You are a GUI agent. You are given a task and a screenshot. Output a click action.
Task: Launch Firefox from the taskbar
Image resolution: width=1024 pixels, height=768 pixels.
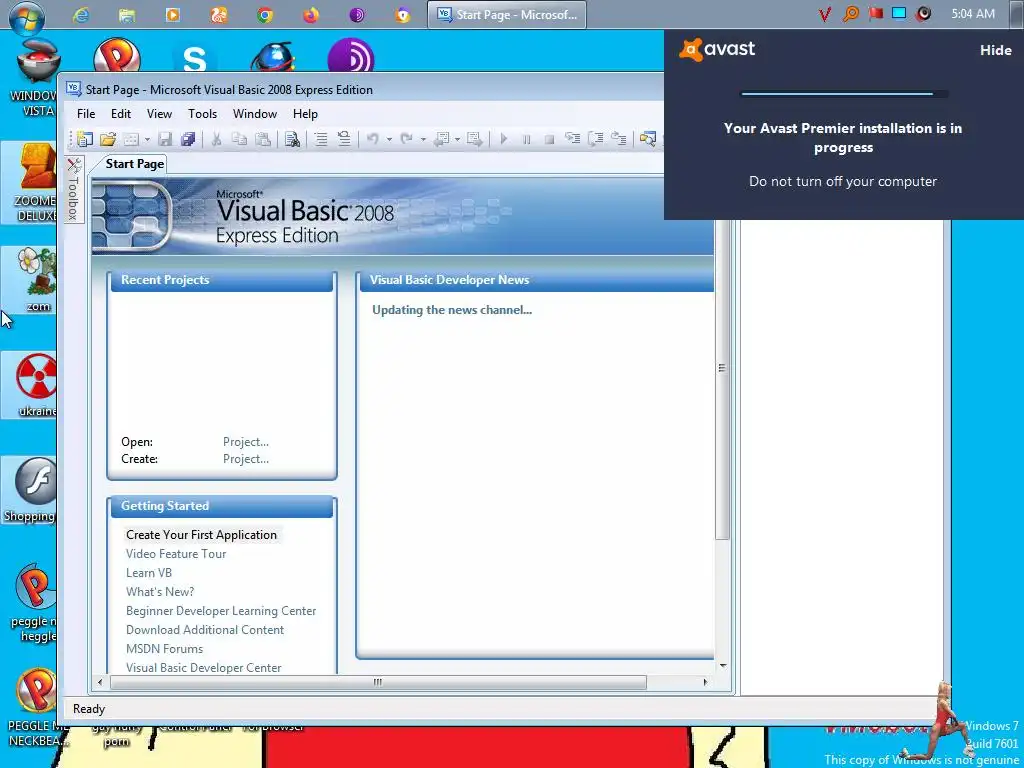pos(311,14)
